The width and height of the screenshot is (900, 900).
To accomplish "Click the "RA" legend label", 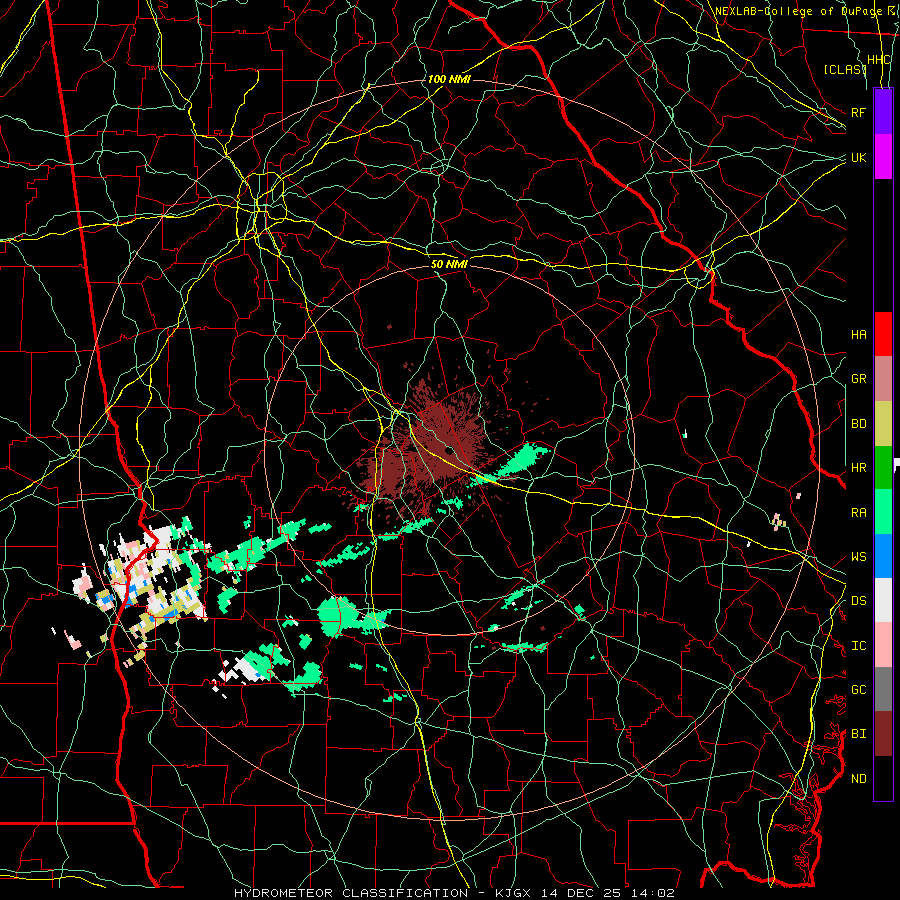I will point(858,513).
